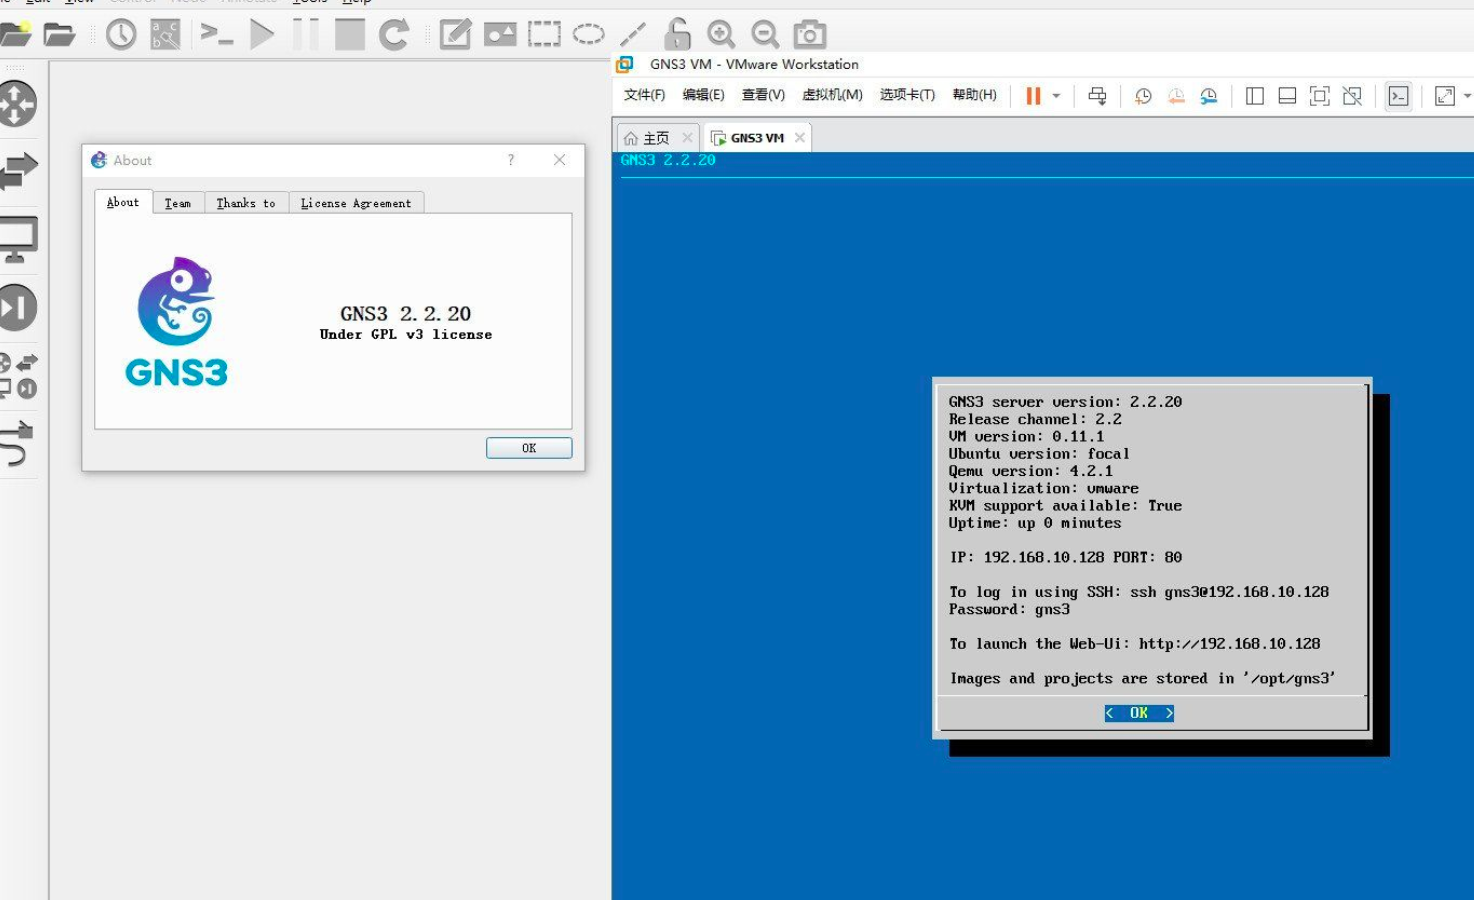Select the draw line tool

click(x=632, y=35)
